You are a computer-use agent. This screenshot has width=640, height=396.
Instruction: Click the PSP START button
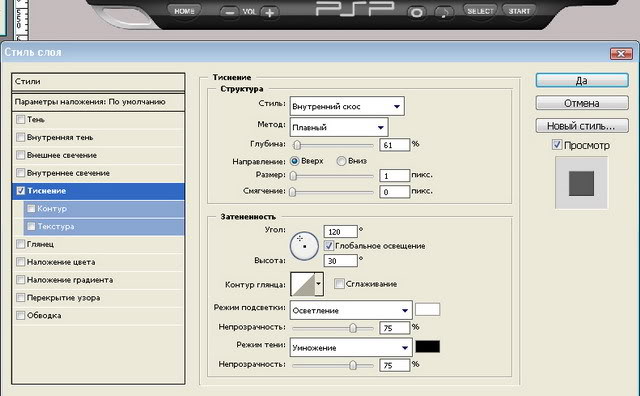pyautogui.click(x=519, y=11)
